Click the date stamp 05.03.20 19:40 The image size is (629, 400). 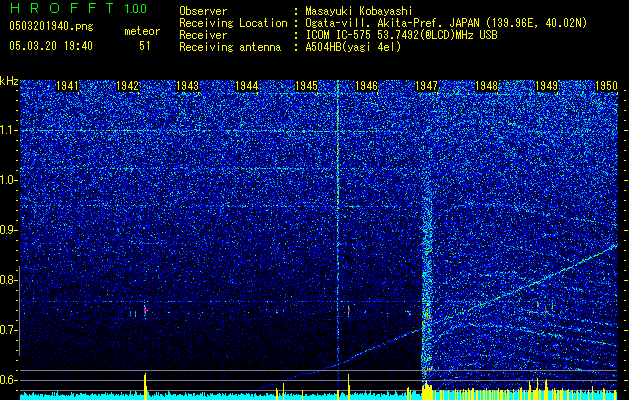[x=51, y=45]
